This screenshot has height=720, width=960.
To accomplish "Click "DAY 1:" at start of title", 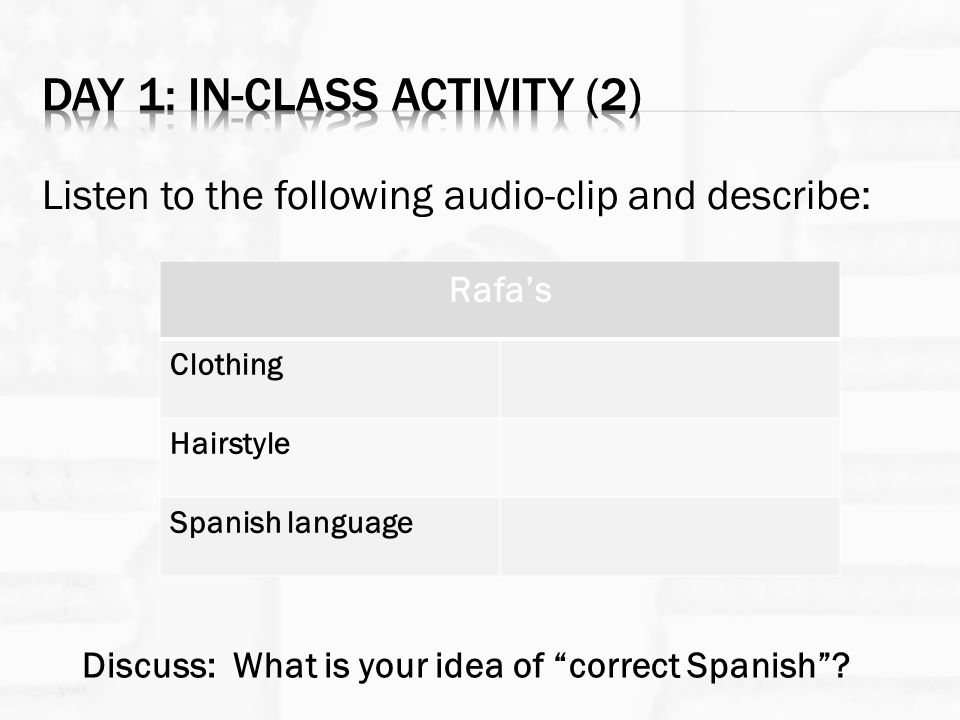I will [109, 96].
